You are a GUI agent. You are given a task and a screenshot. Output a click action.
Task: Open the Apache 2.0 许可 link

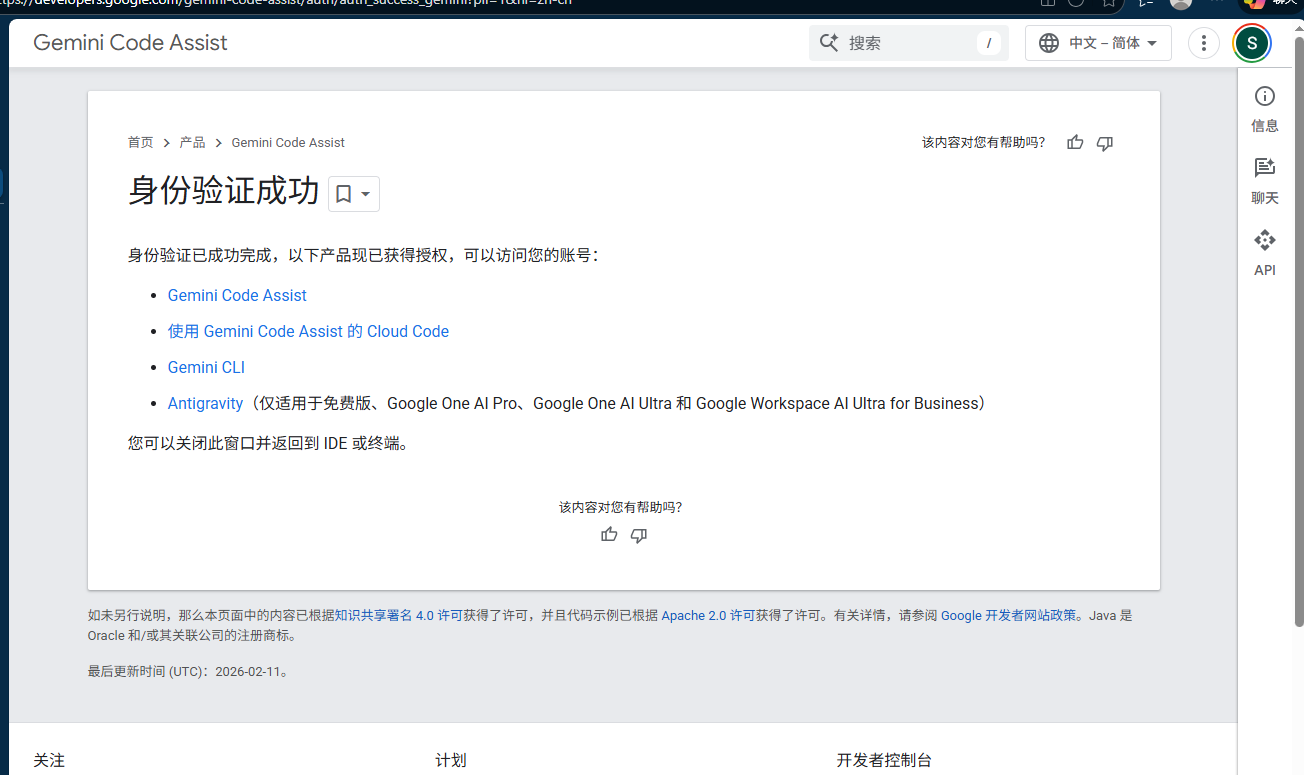(708, 616)
